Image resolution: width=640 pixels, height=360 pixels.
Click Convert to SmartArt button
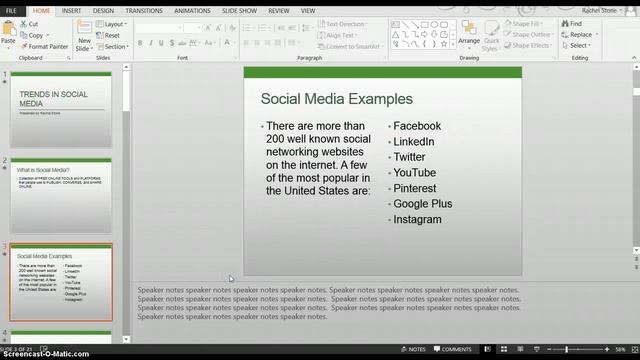(x=350, y=47)
